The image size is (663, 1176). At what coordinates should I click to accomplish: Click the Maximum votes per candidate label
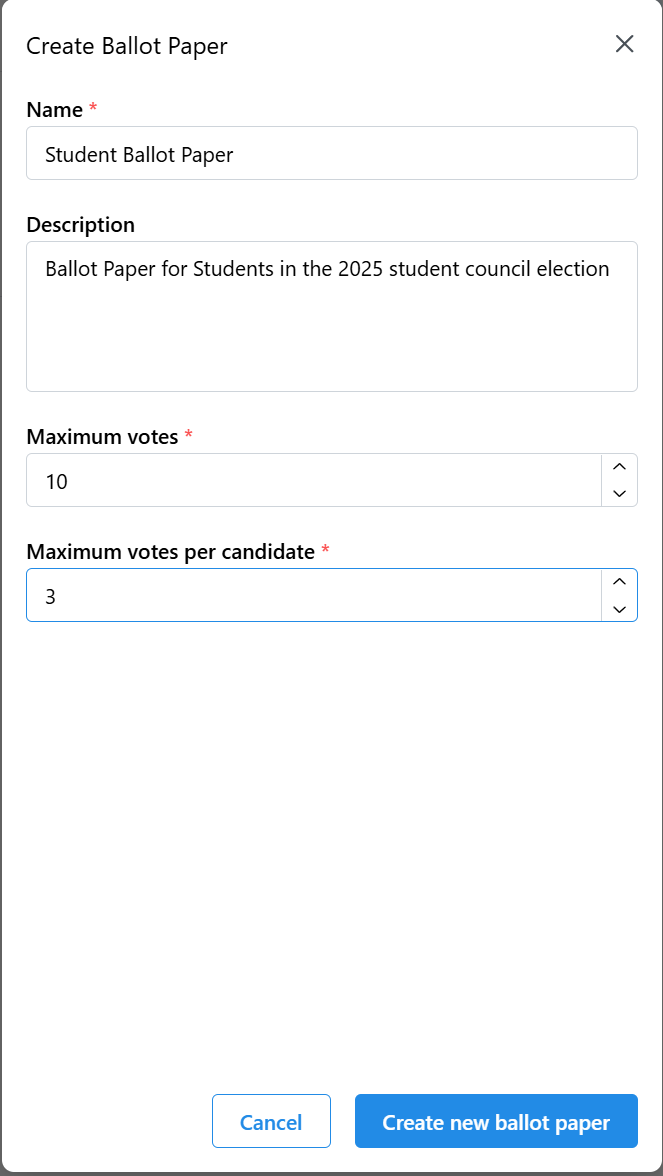coord(170,552)
